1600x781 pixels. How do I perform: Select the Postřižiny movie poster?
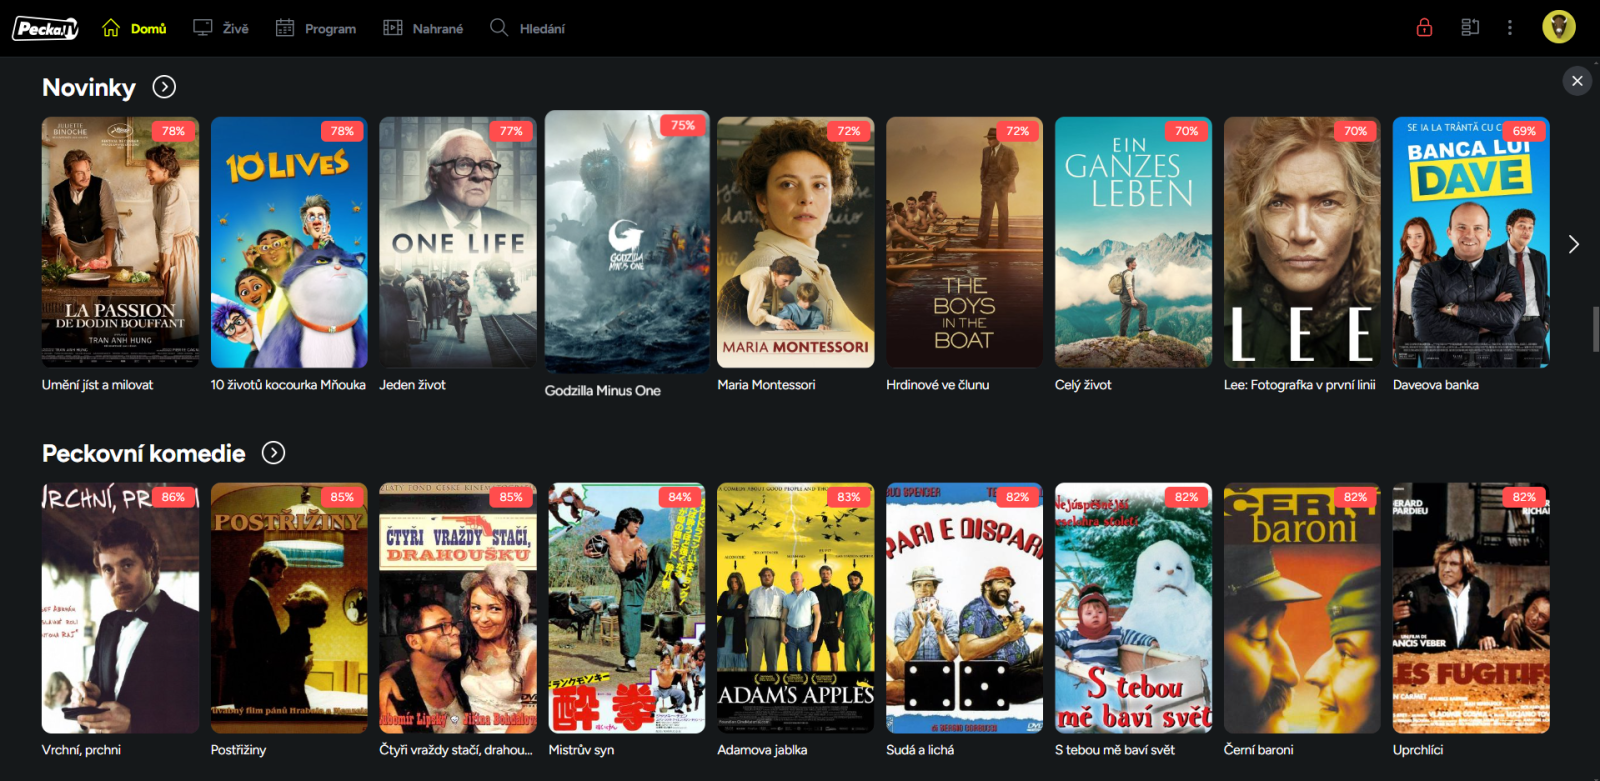pos(289,608)
